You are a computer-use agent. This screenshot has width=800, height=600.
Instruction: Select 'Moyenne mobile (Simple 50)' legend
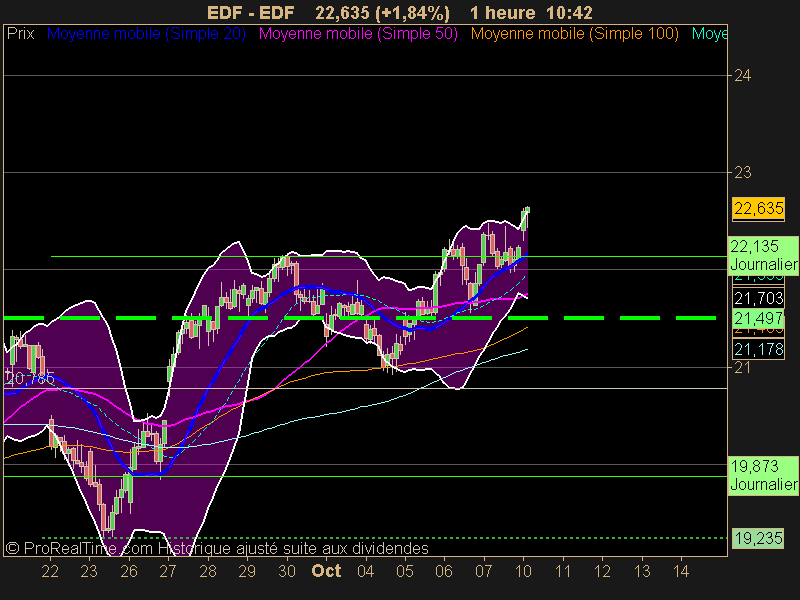(358, 34)
